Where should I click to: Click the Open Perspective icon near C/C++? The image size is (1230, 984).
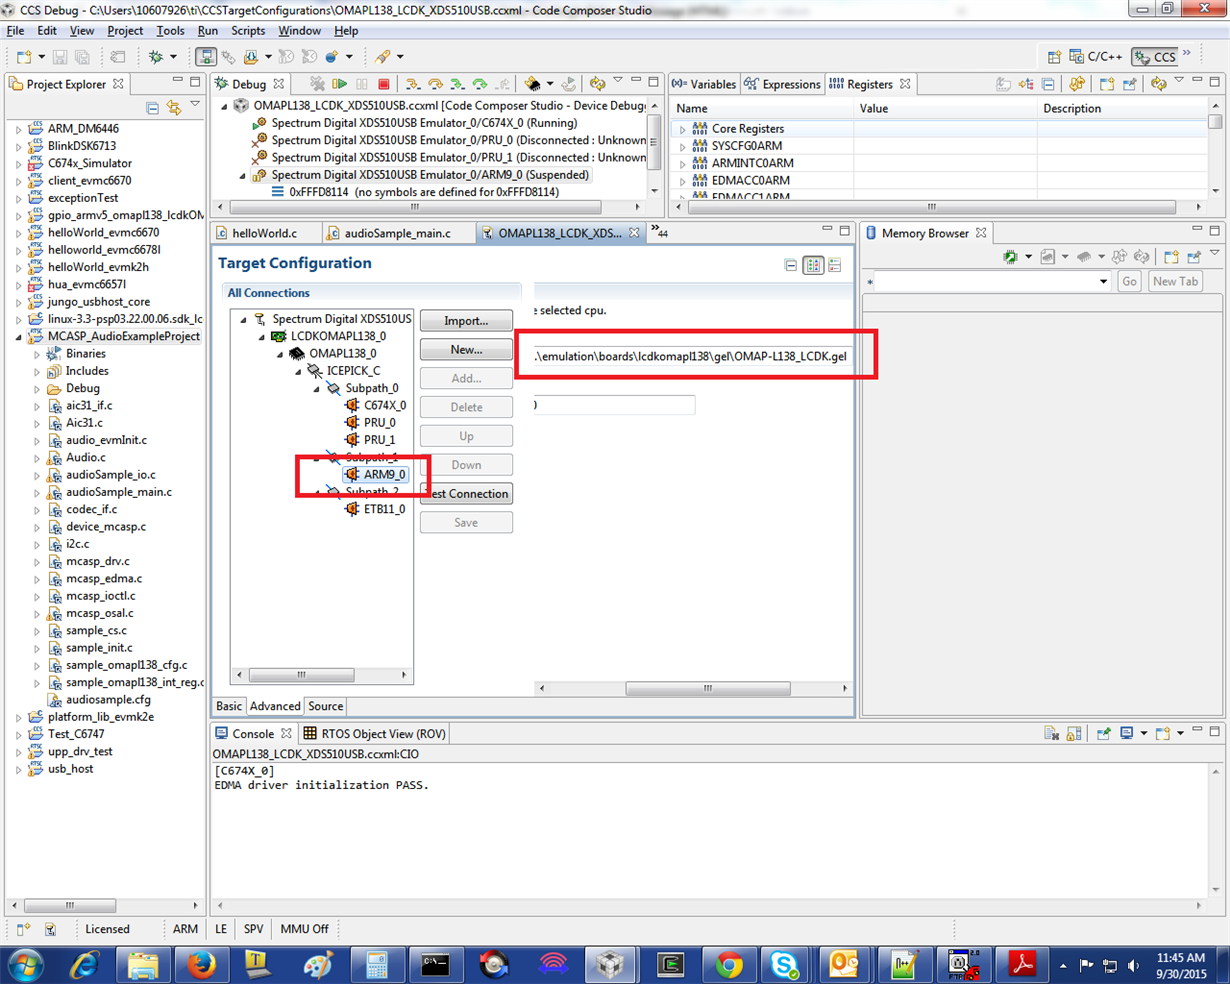pyautogui.click(x=1054, y=57)
